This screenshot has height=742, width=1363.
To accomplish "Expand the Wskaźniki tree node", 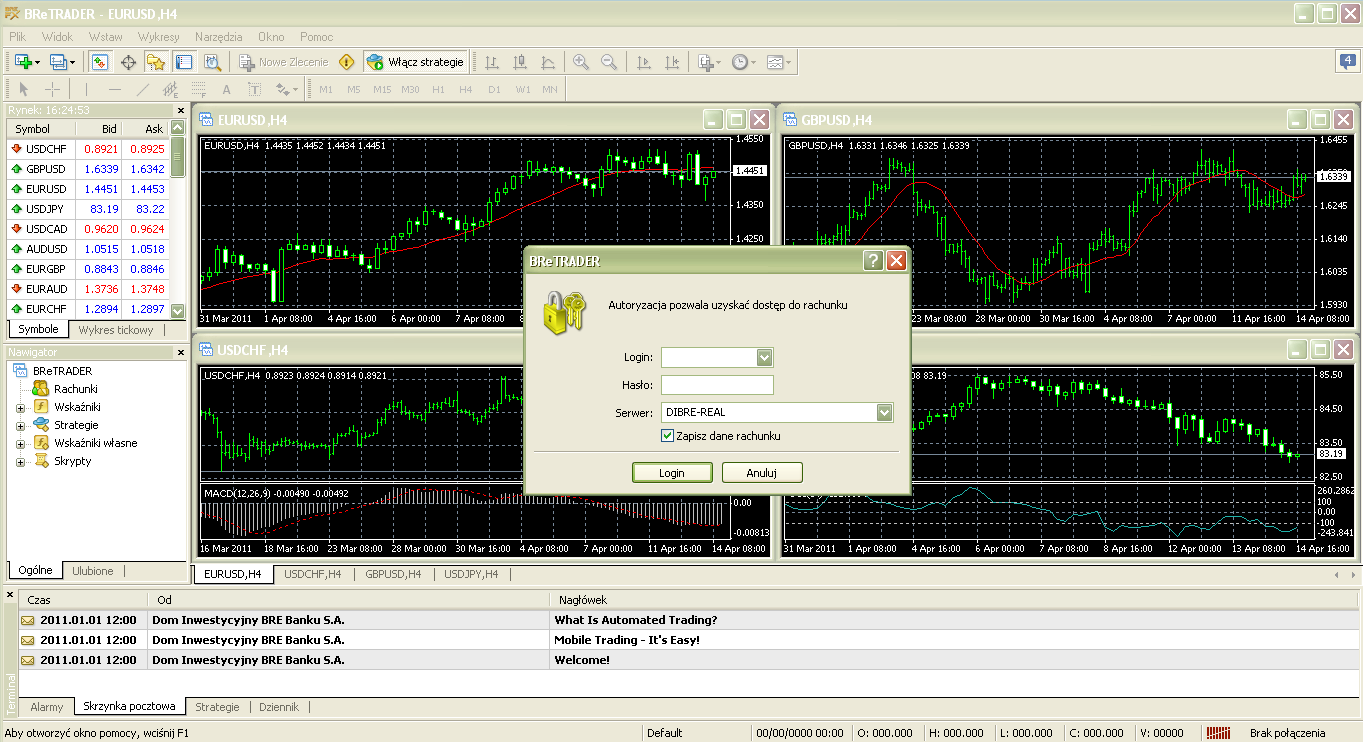I will 20,407.
